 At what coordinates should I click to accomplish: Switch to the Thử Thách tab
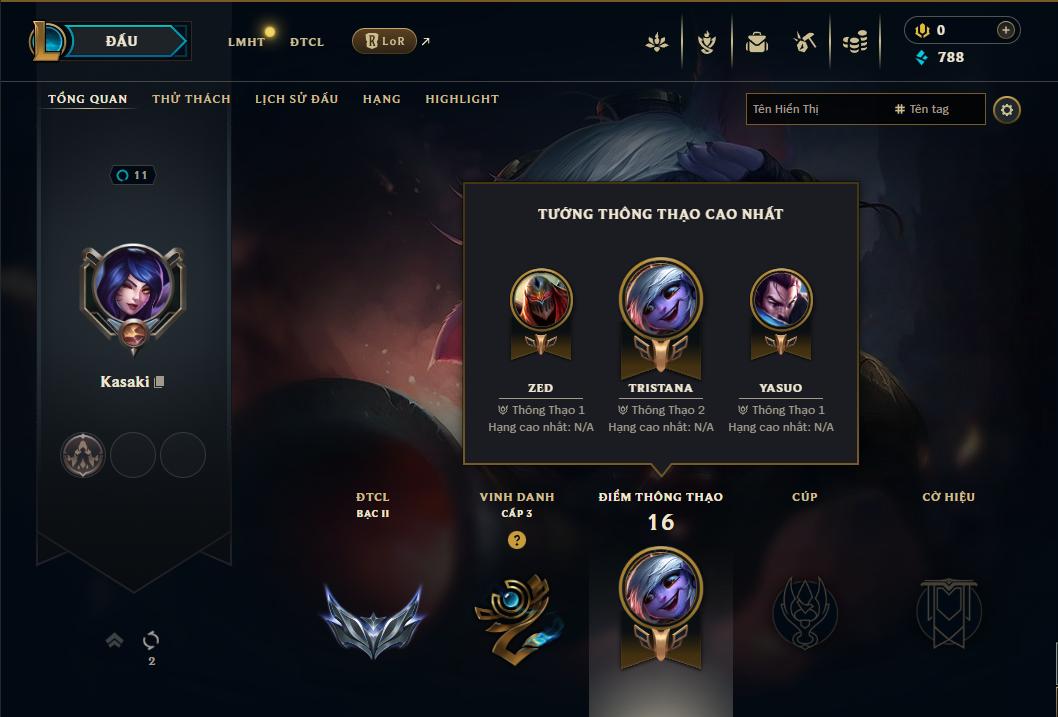[x=191, y=99]
